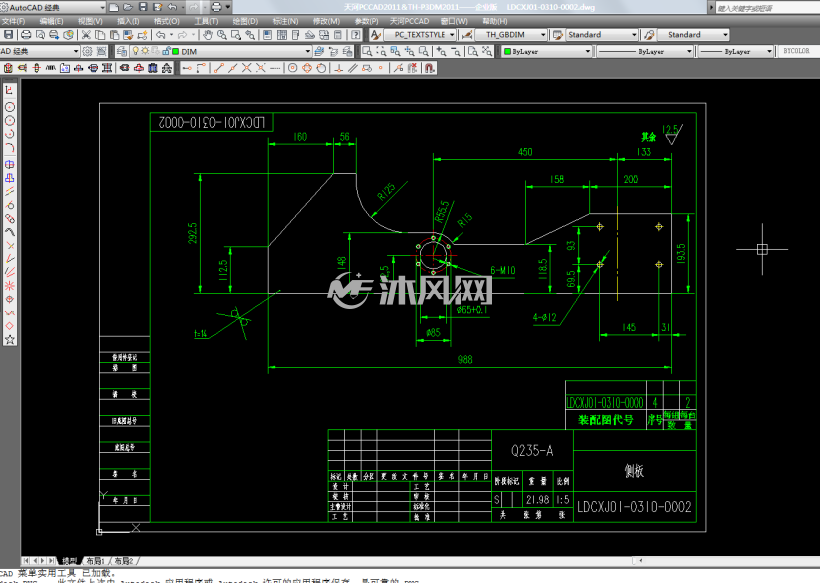Viewport: 820px width, 583px height.
Task: Click the green color swatch of DIM layer
Action: 176,51
